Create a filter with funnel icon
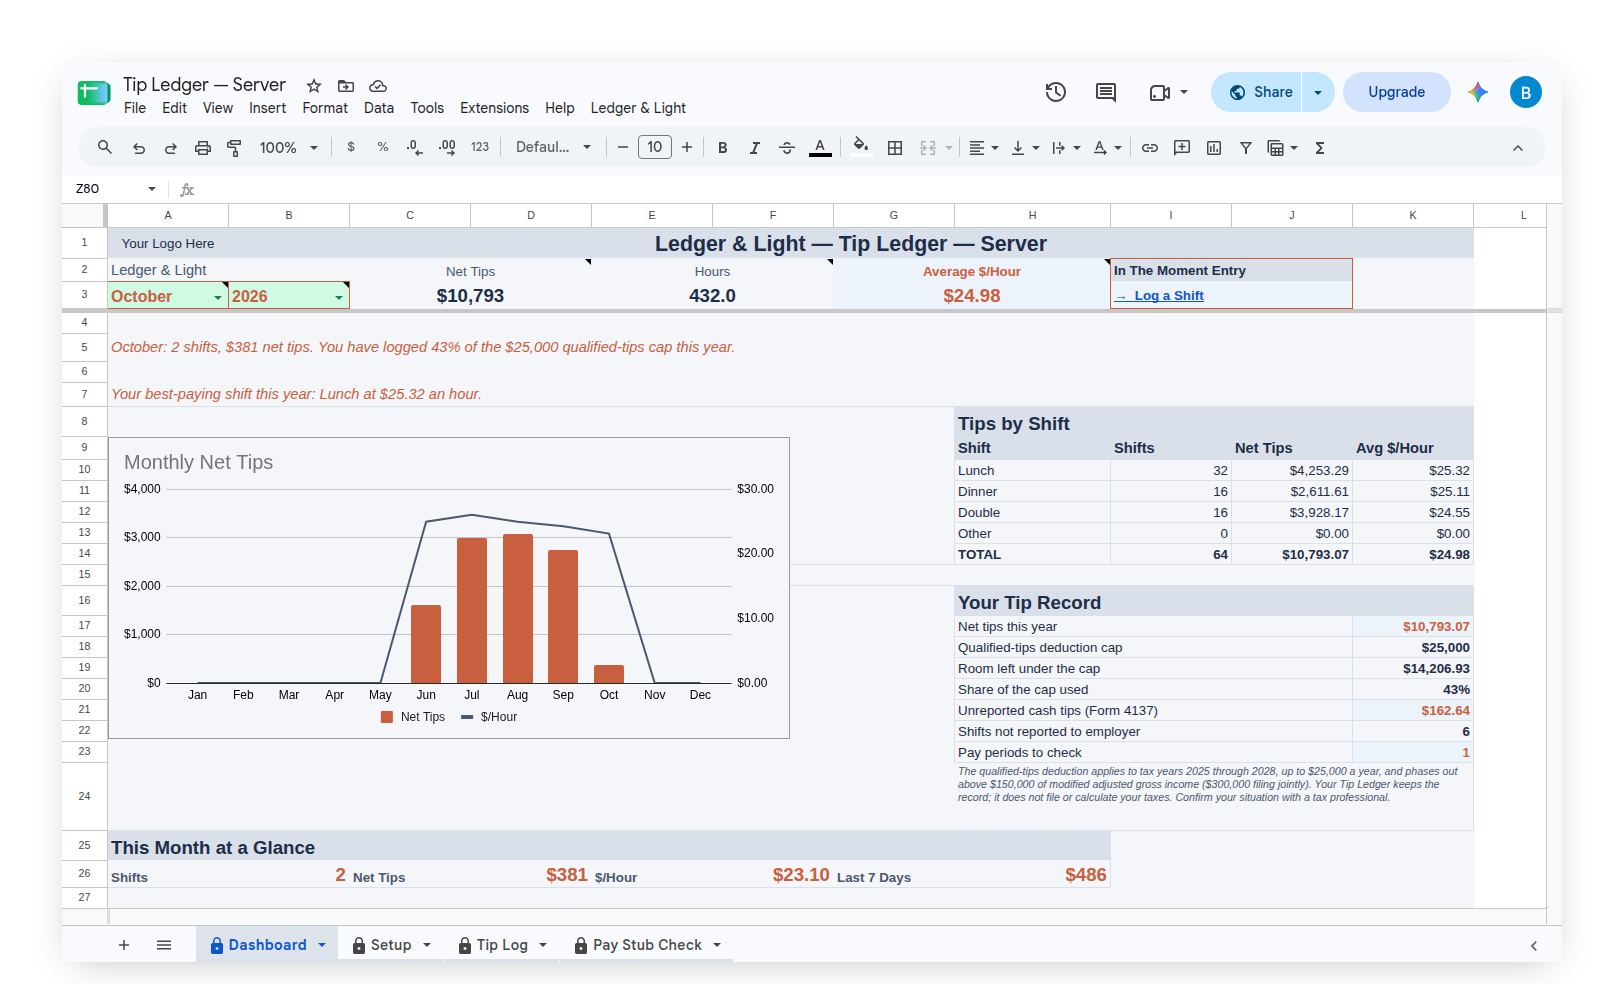The width and height of the screenshot is (1624, 984). click(1246, 148)
